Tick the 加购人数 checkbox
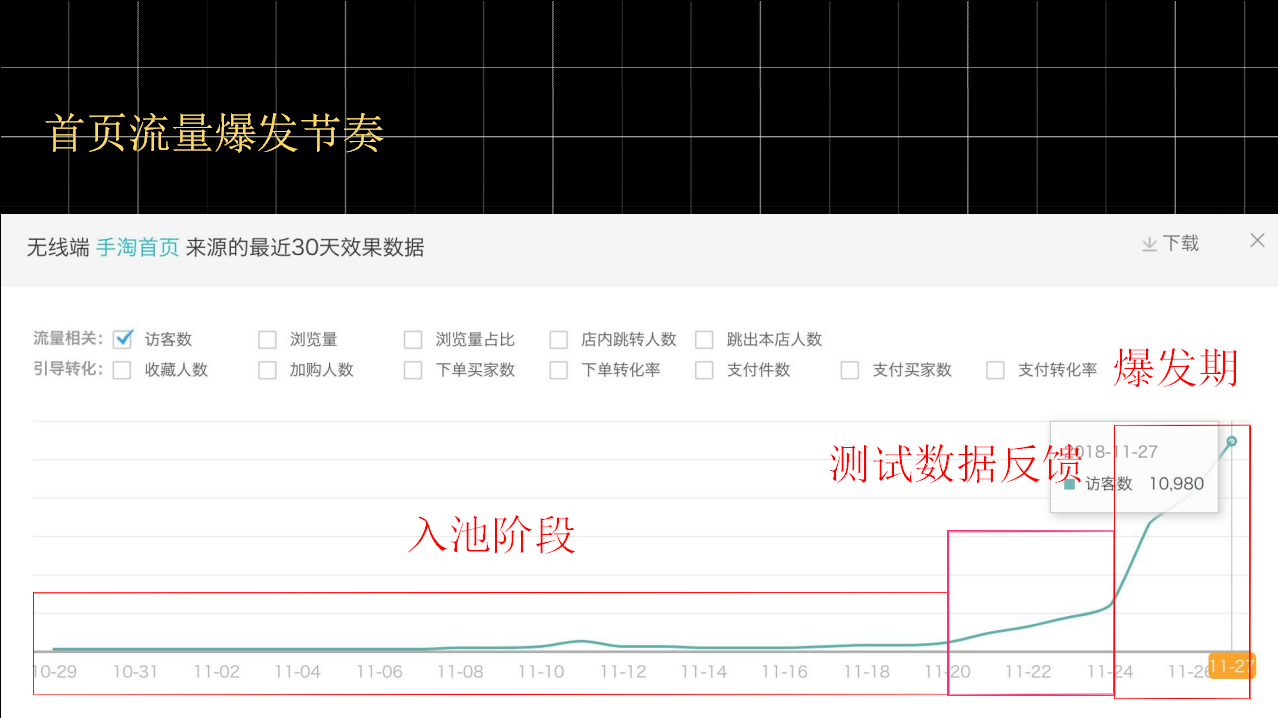 click(267, 370)
